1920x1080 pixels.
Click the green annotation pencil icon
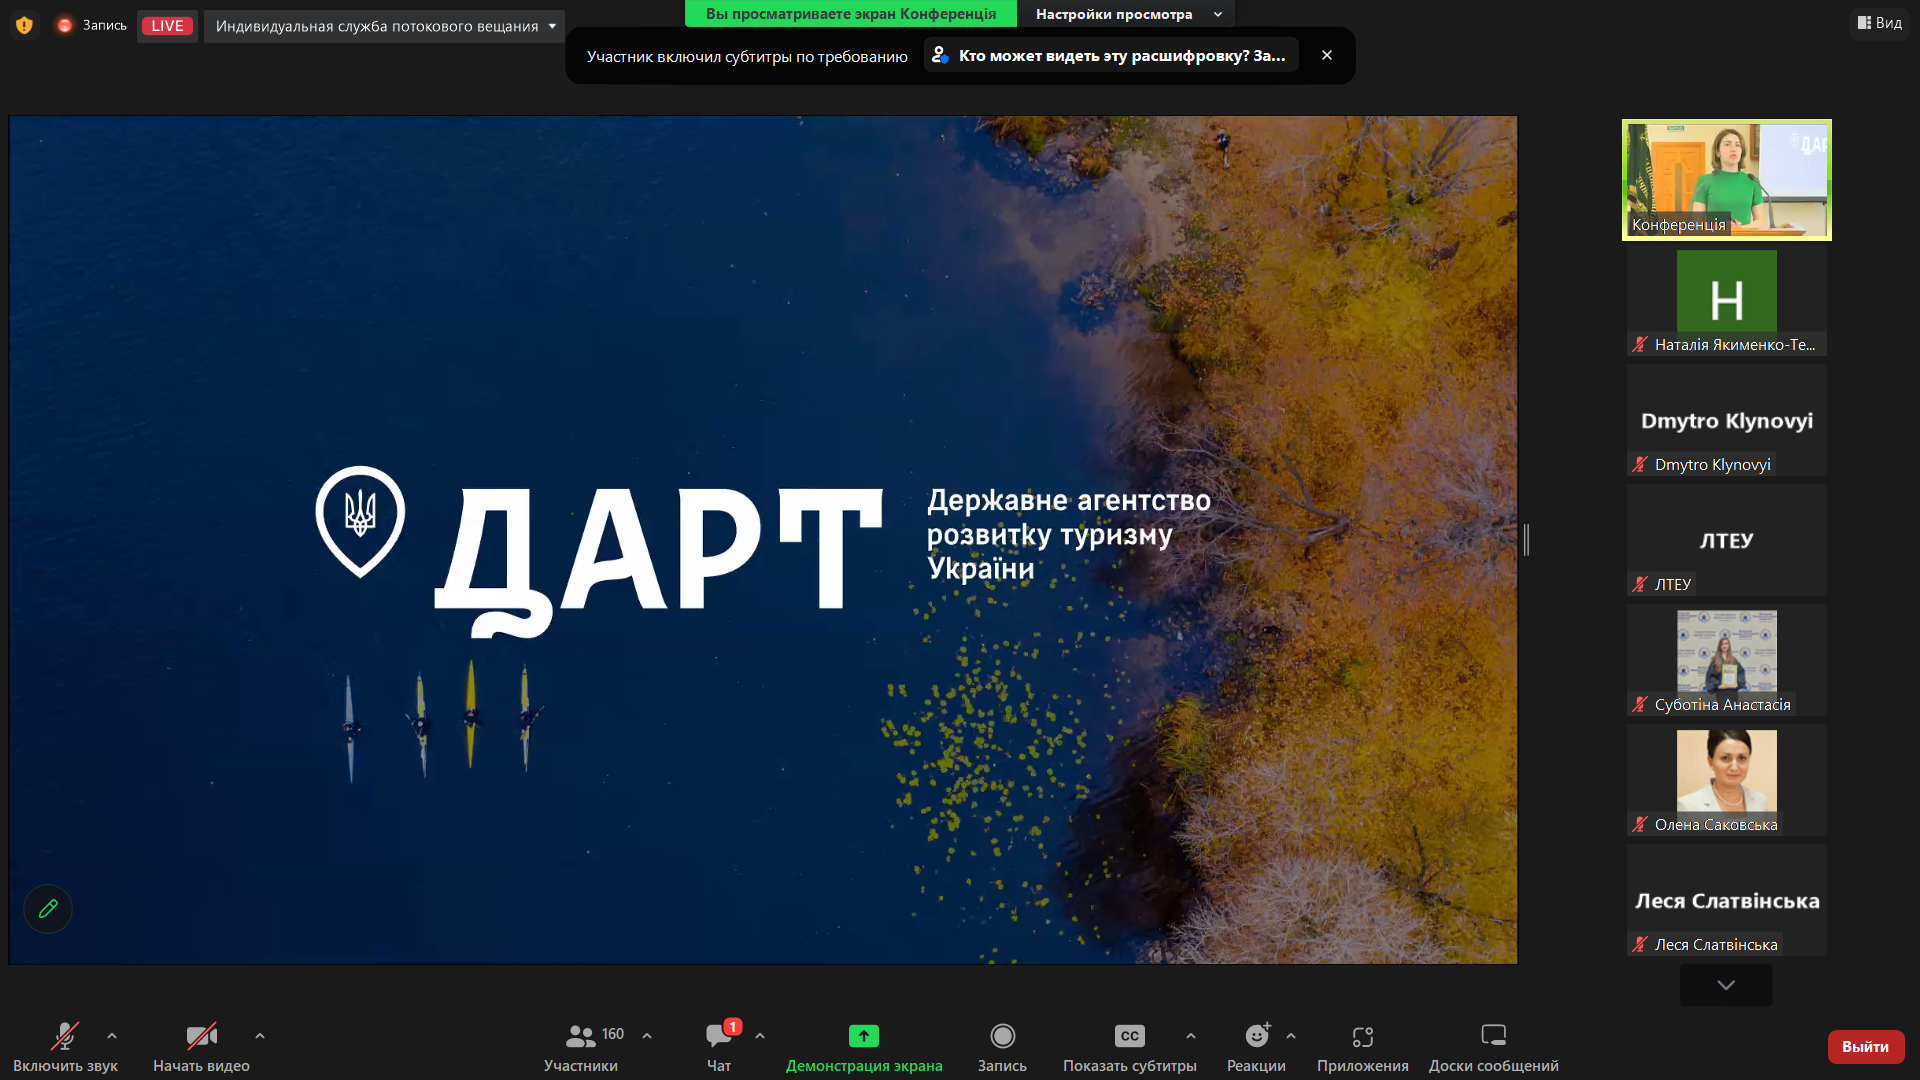[48, 909]
